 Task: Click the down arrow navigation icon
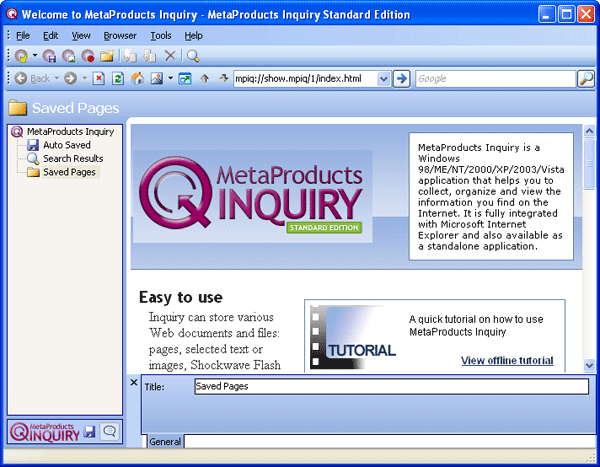click(x=223, y=78)
